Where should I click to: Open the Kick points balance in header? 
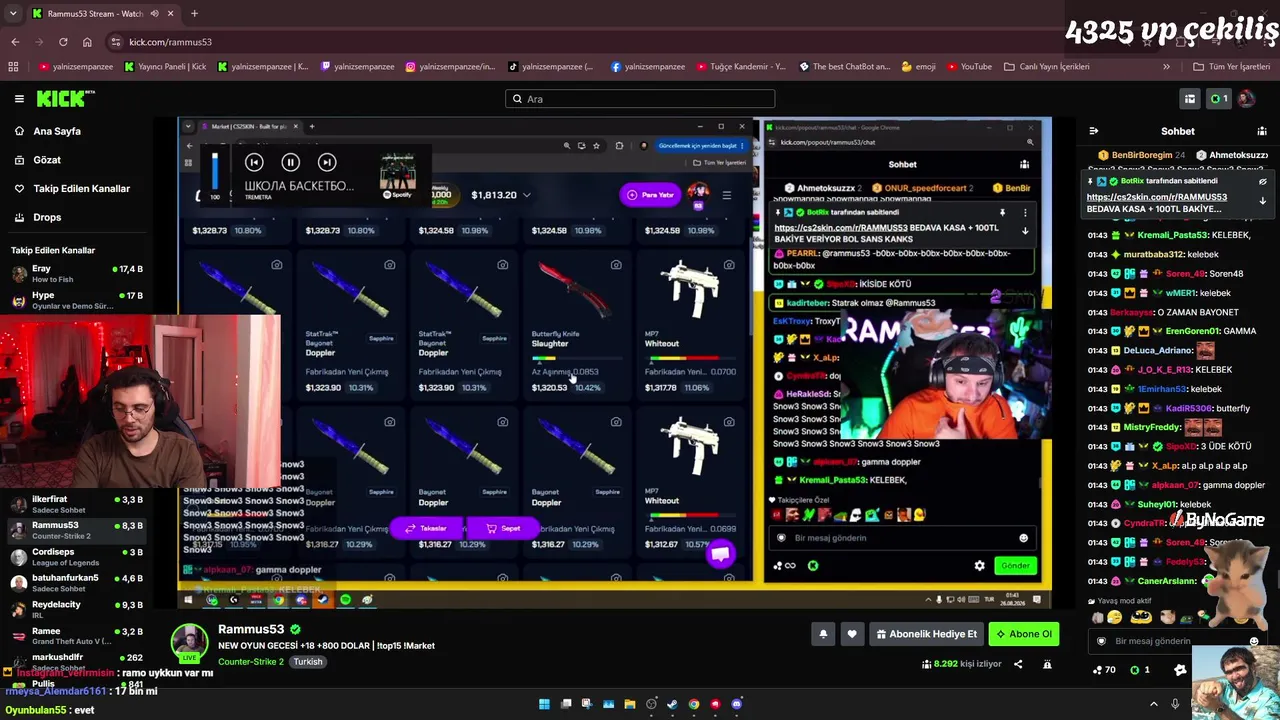pos(1217,99)
